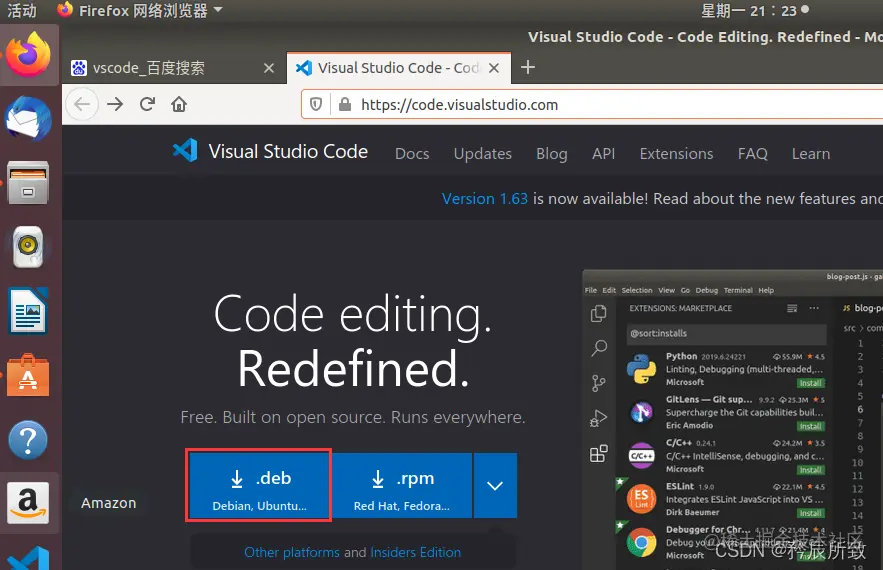883x570 pixels.
Task: Click the Visual Studio Code site logo
Action: click(185, 150)
